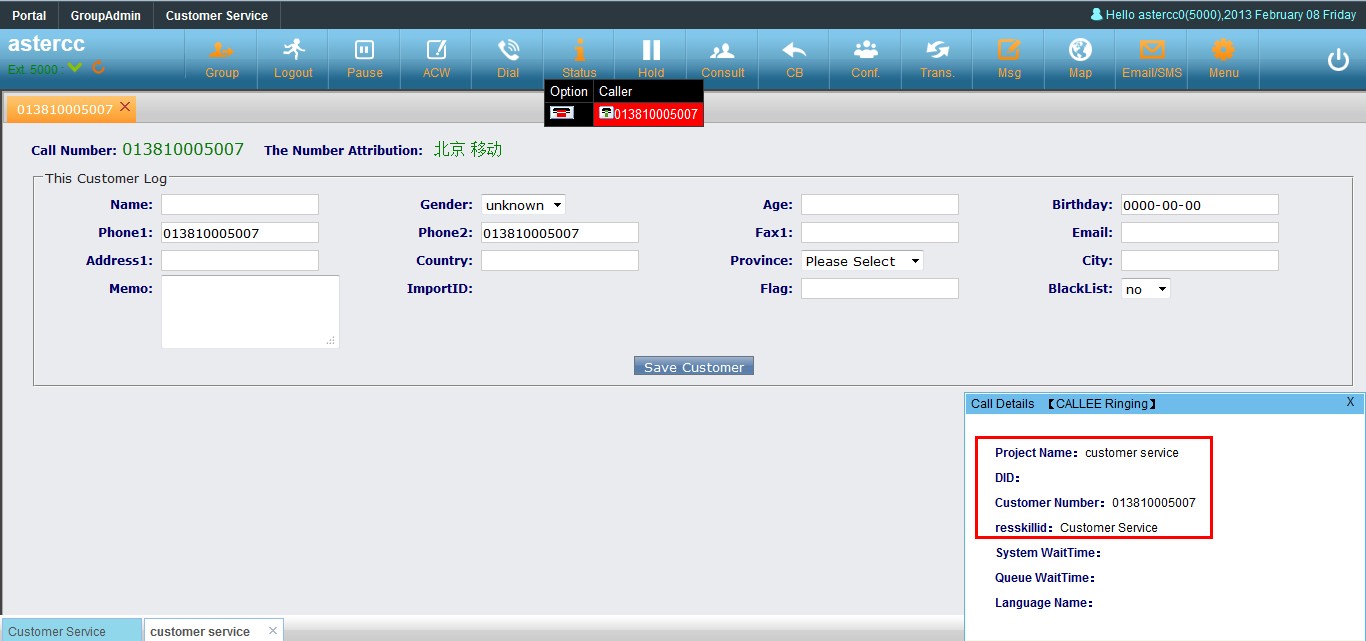Screen dimensions: 1366x641
Task: Click the red hangup phone under Option
Action: [562, 114]
